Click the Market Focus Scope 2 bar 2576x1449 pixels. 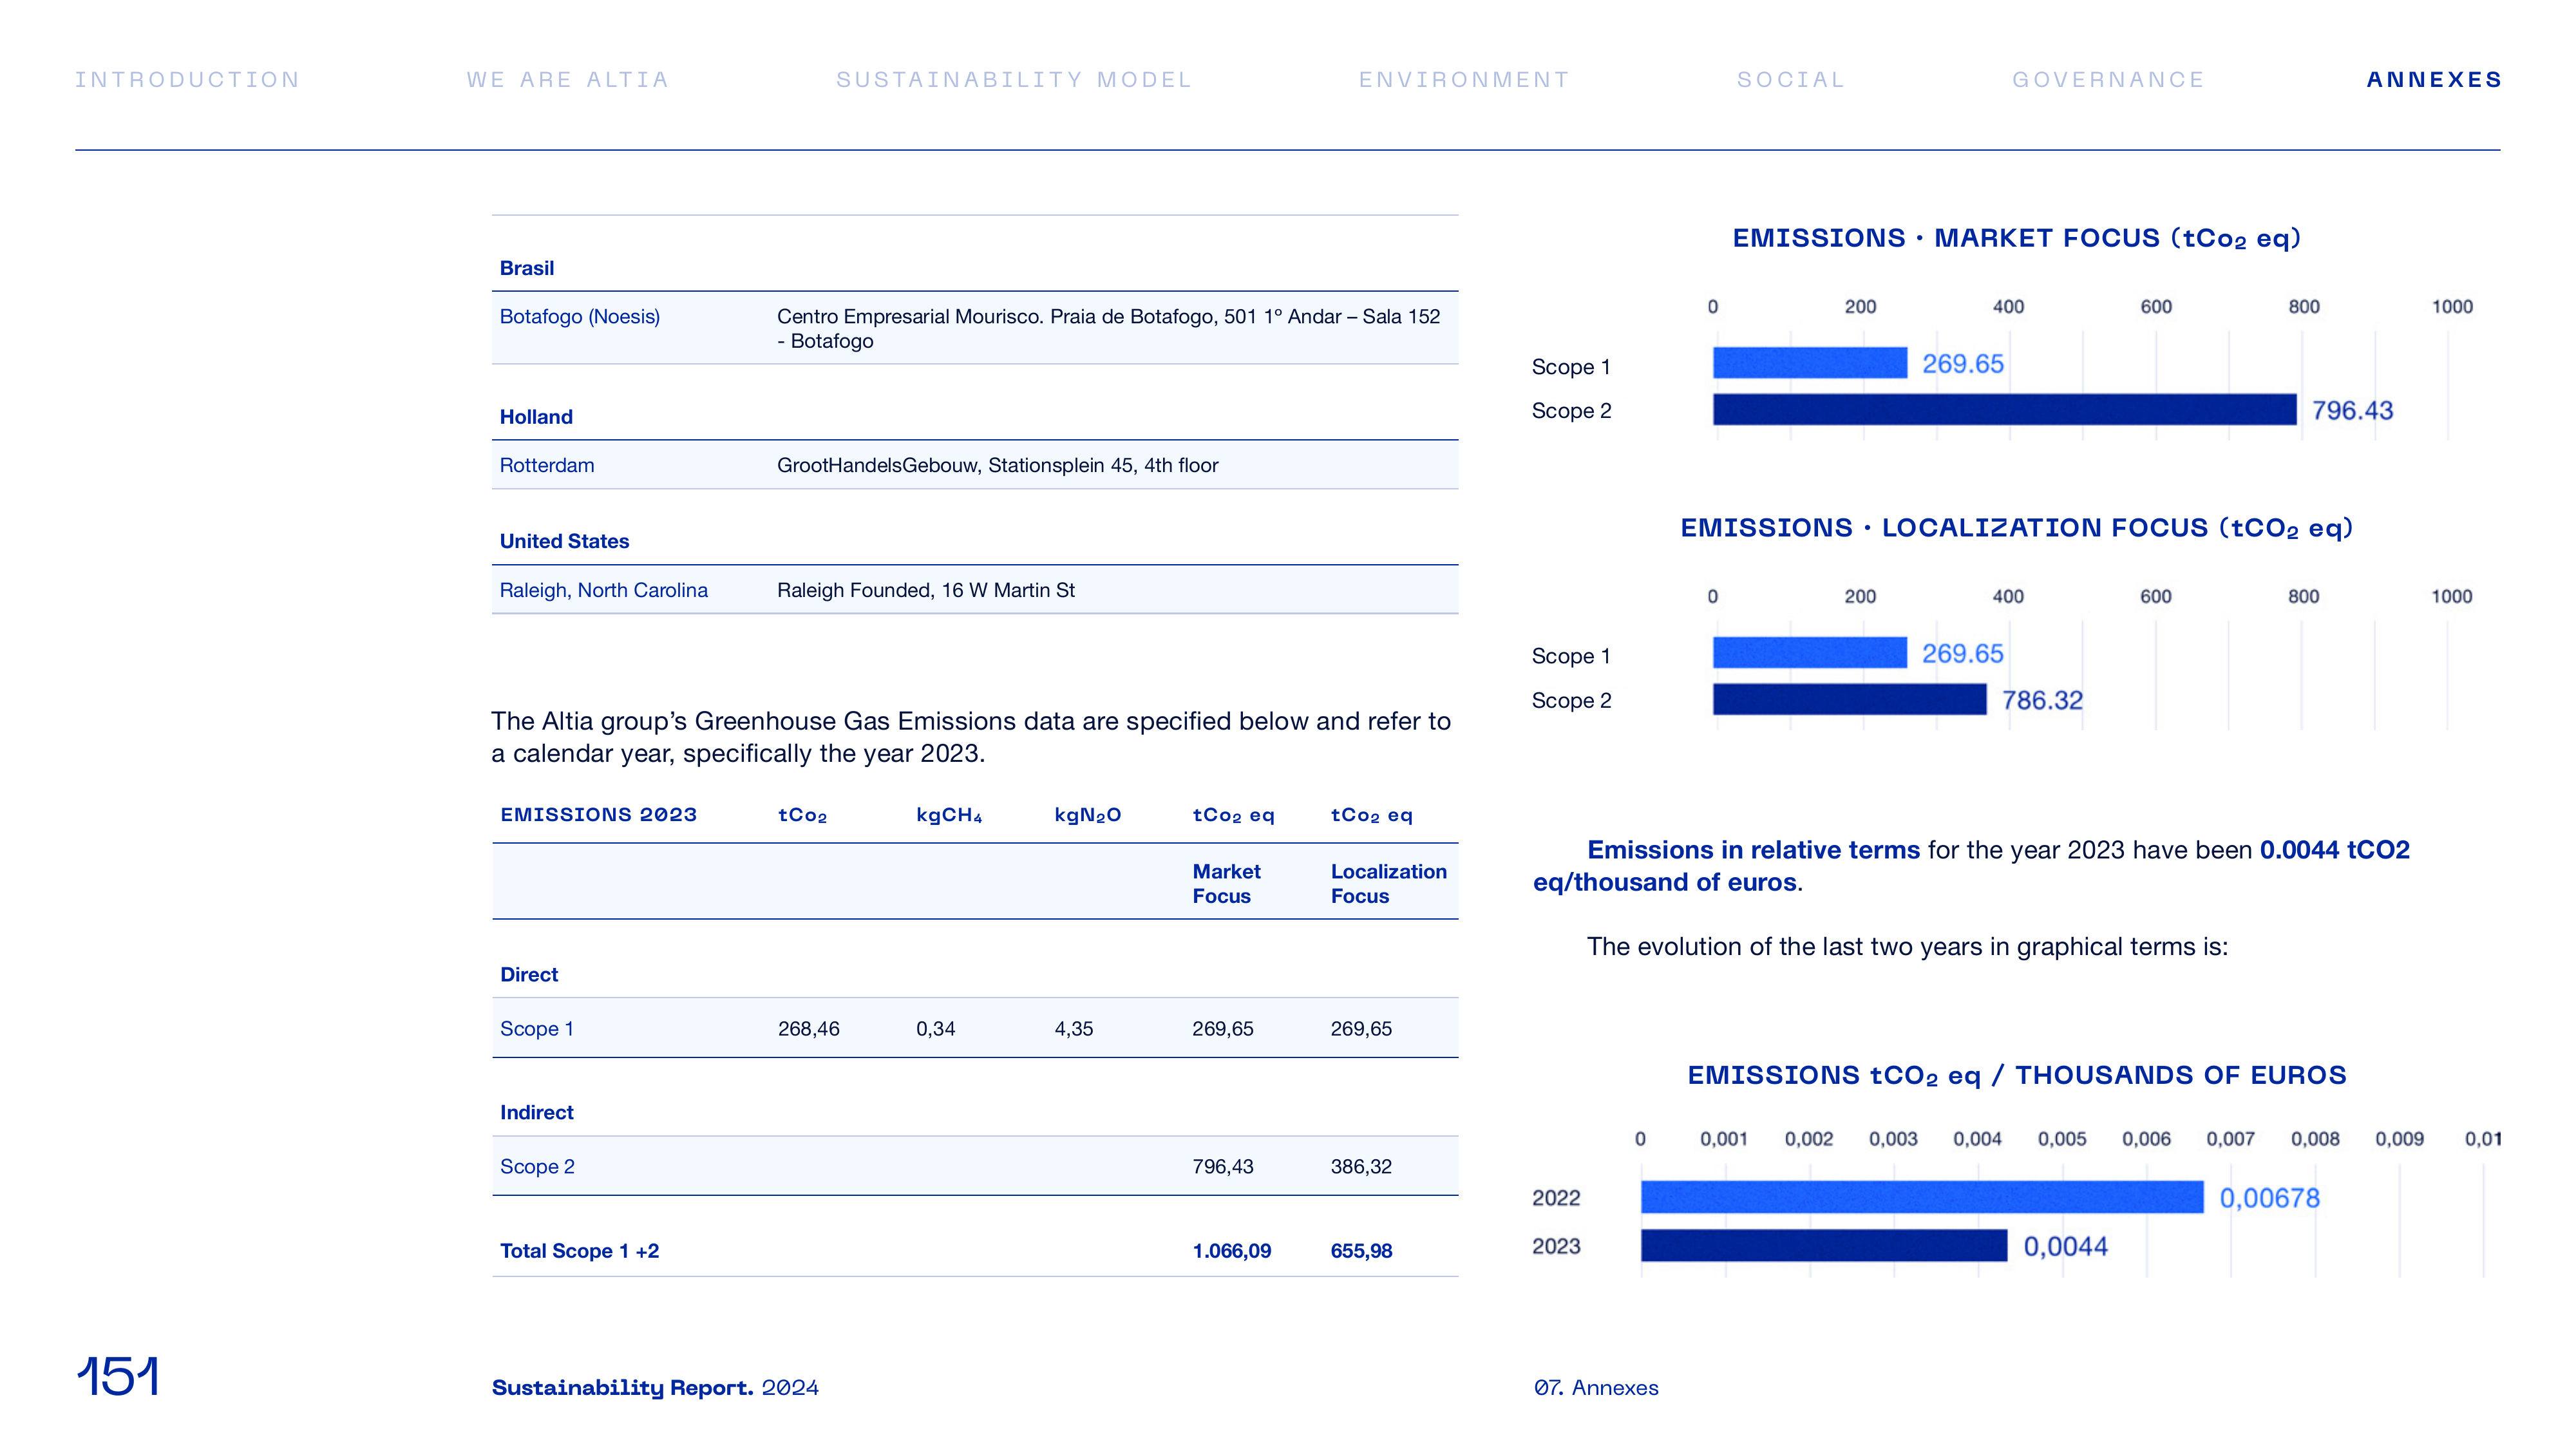click(x=2004, y=410)
